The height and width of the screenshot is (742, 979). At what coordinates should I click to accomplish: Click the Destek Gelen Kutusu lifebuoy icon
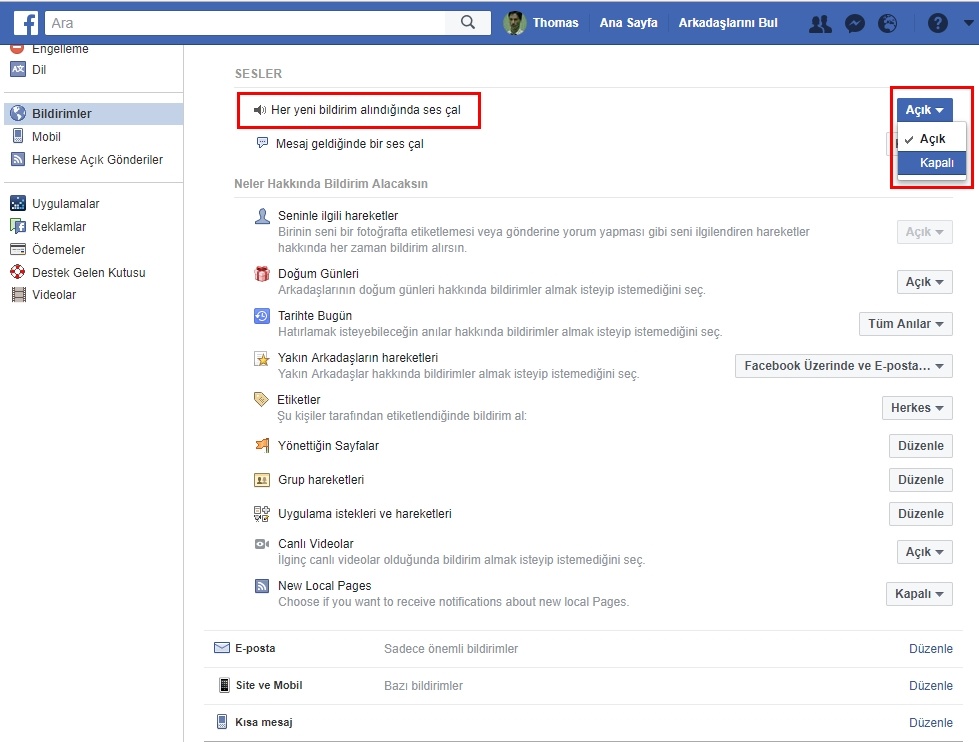point(18,272)
